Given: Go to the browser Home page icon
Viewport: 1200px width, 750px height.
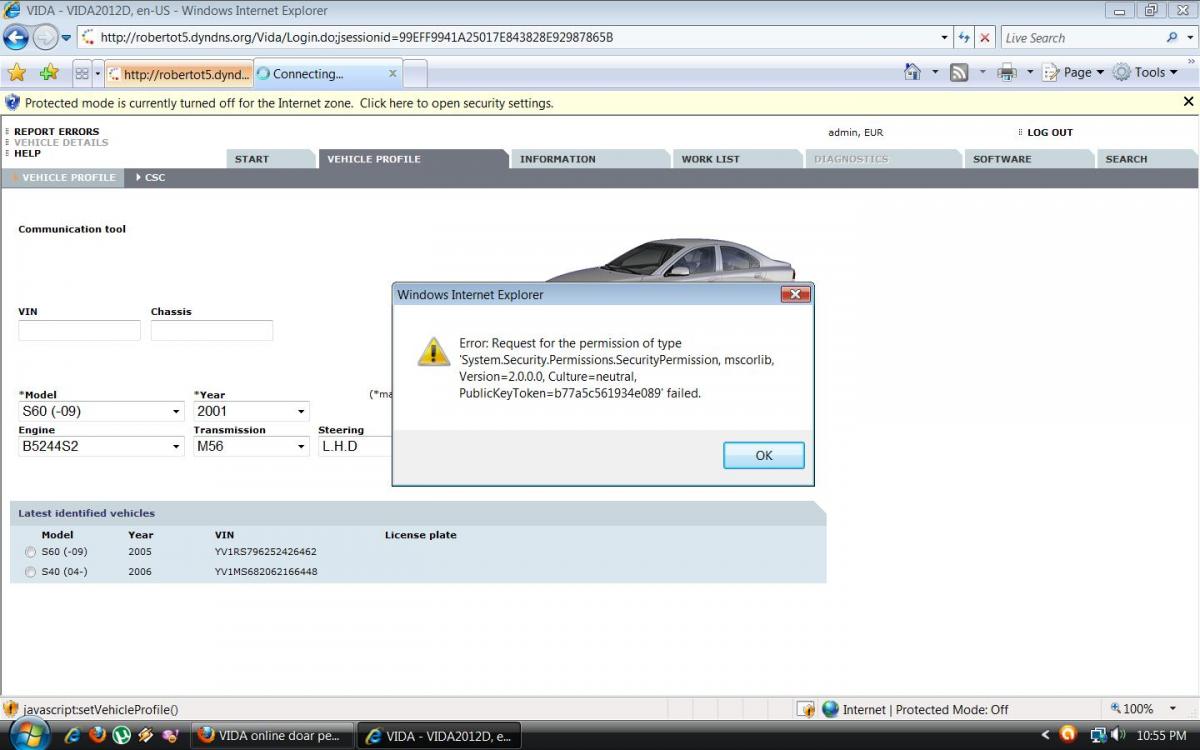Looking at the screenshot, I should [x=912, y=72].
